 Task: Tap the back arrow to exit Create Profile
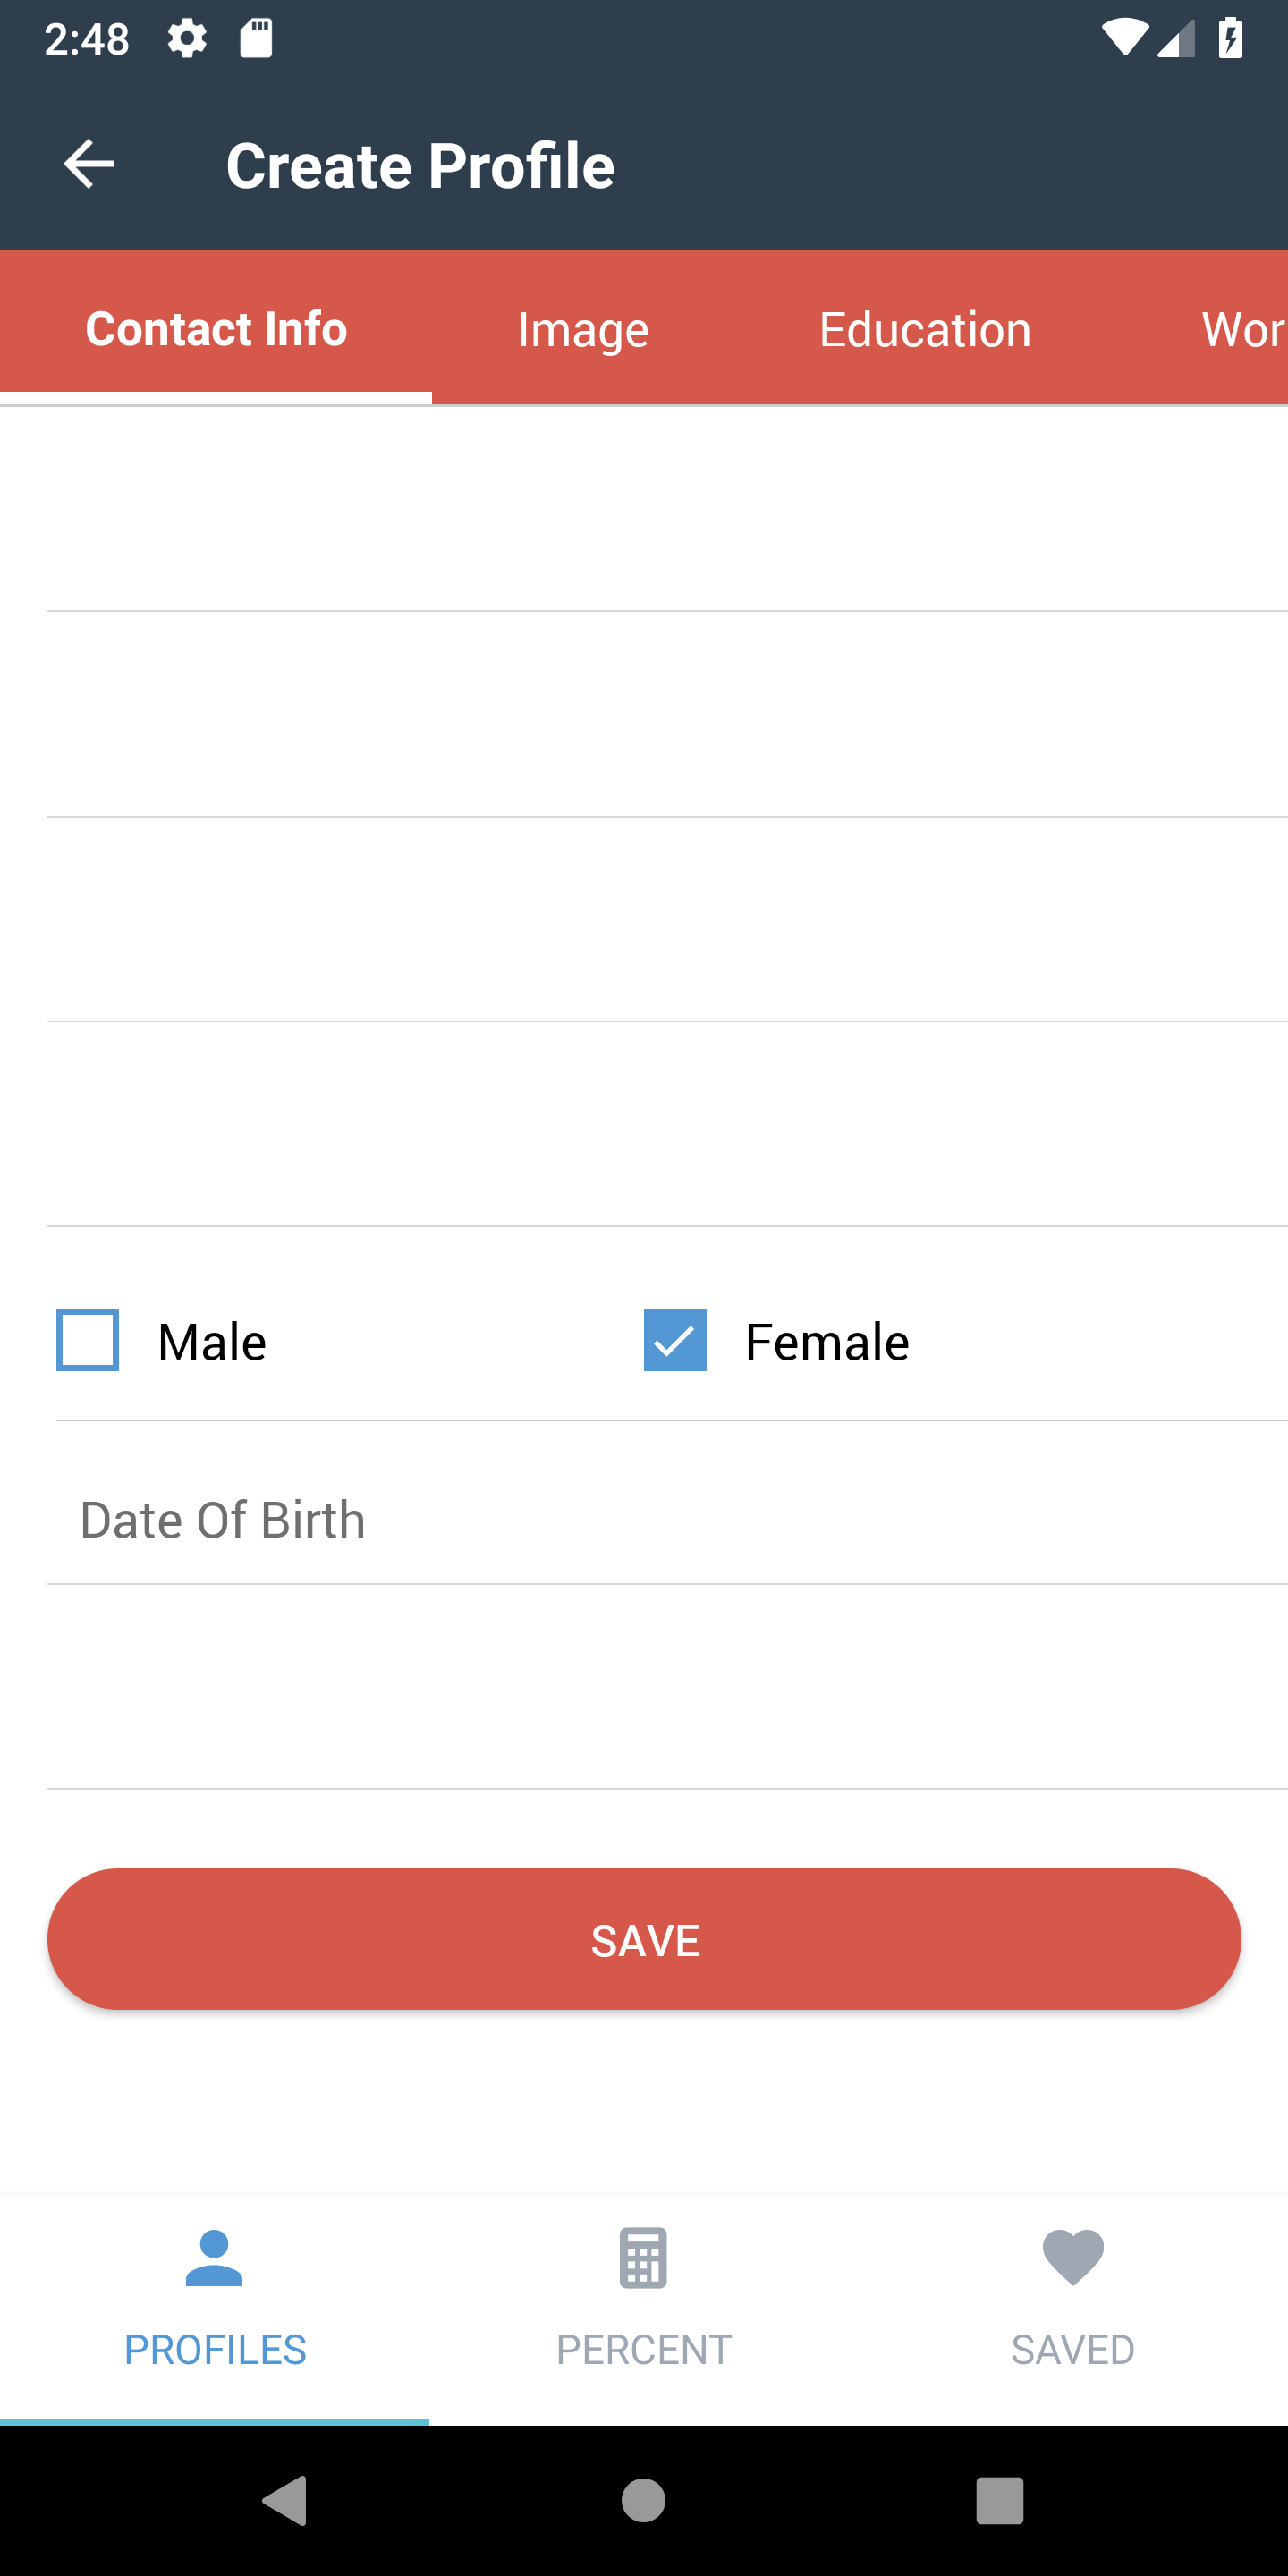point(88,164)
